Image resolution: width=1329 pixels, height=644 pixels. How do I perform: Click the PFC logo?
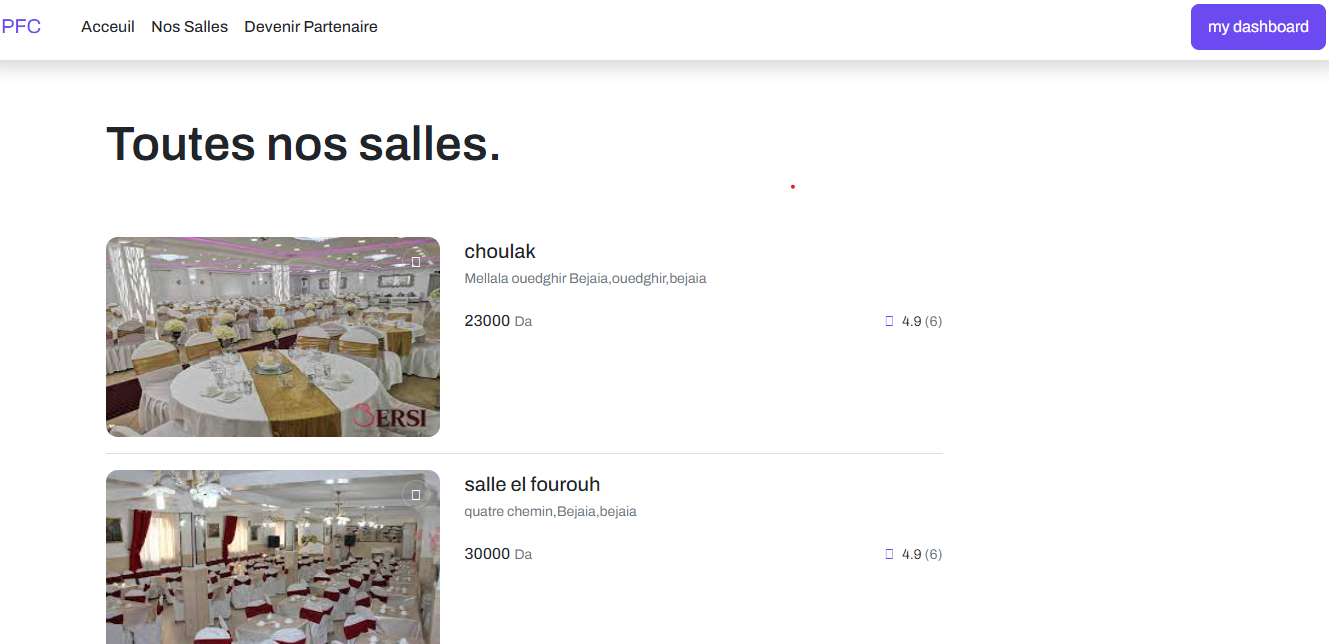(x=21, y=27)
